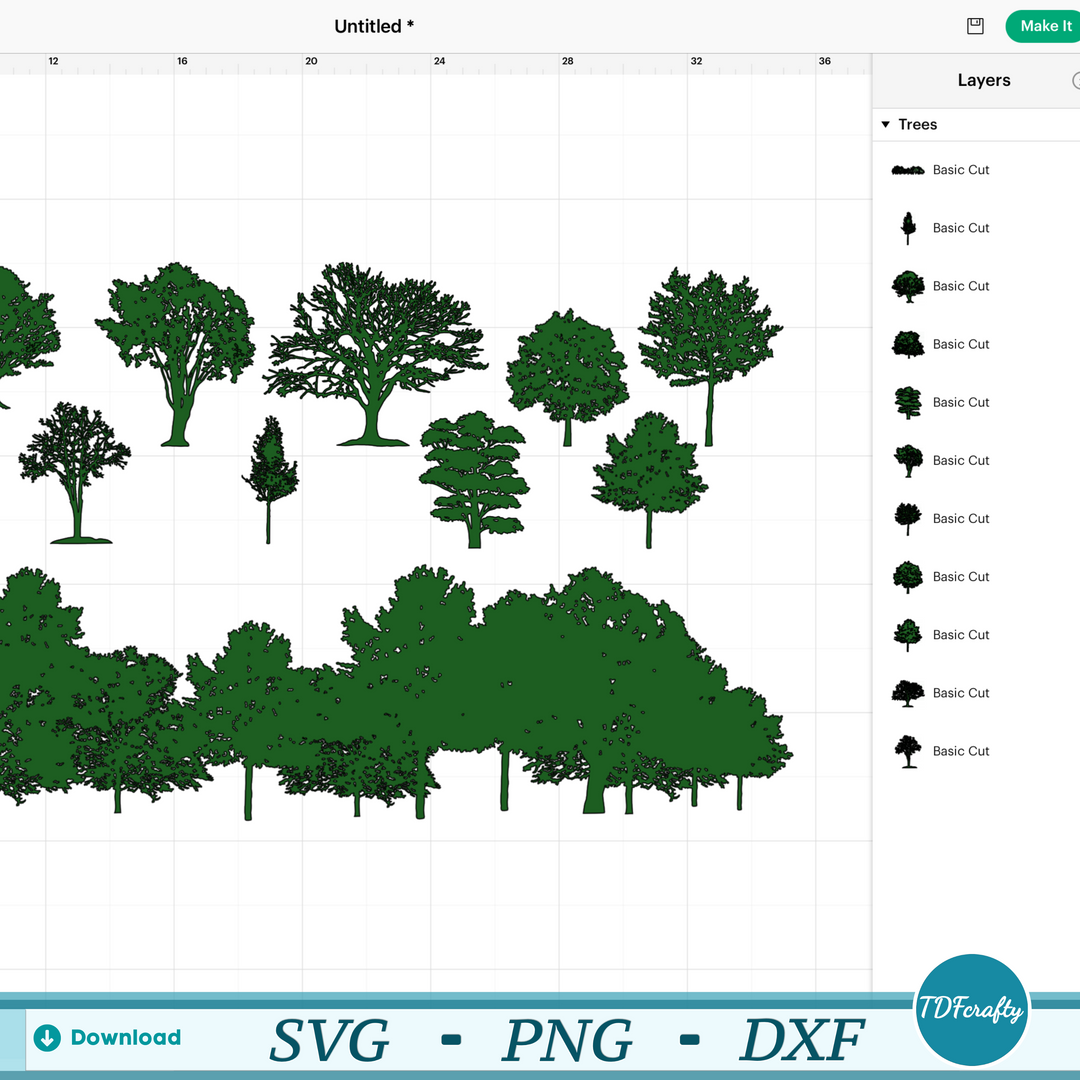The image size is (1080, 1080).
Task: Open the info icon beside the Layers heading
Action: (x=1077, y=80)
